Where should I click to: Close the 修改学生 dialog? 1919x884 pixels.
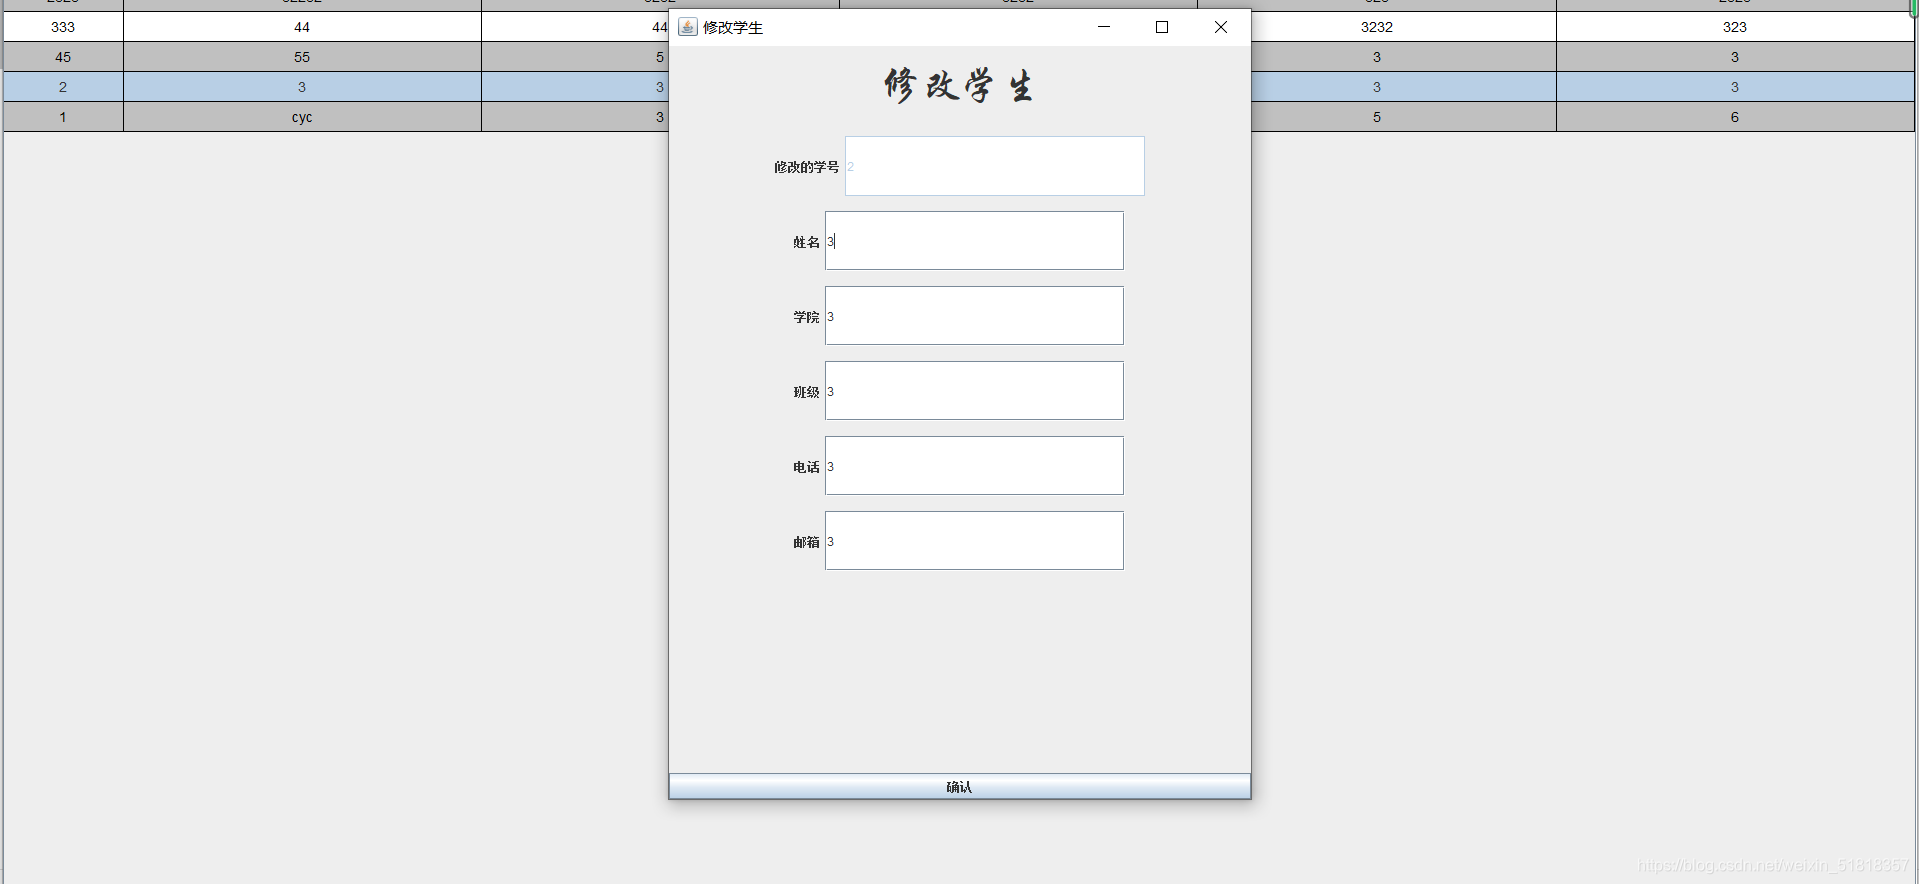coord(1221,27)
